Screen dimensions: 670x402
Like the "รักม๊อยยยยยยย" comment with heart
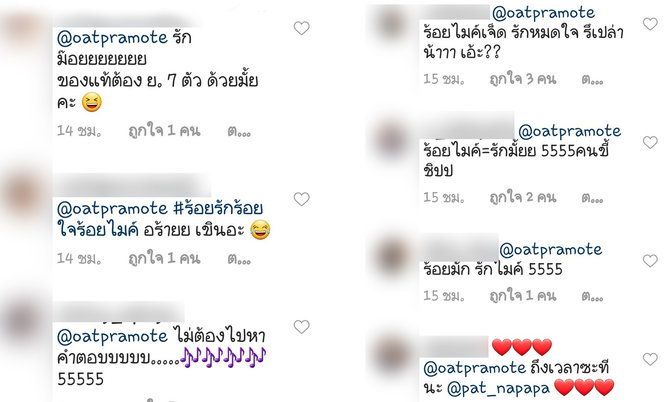(301, 28)
